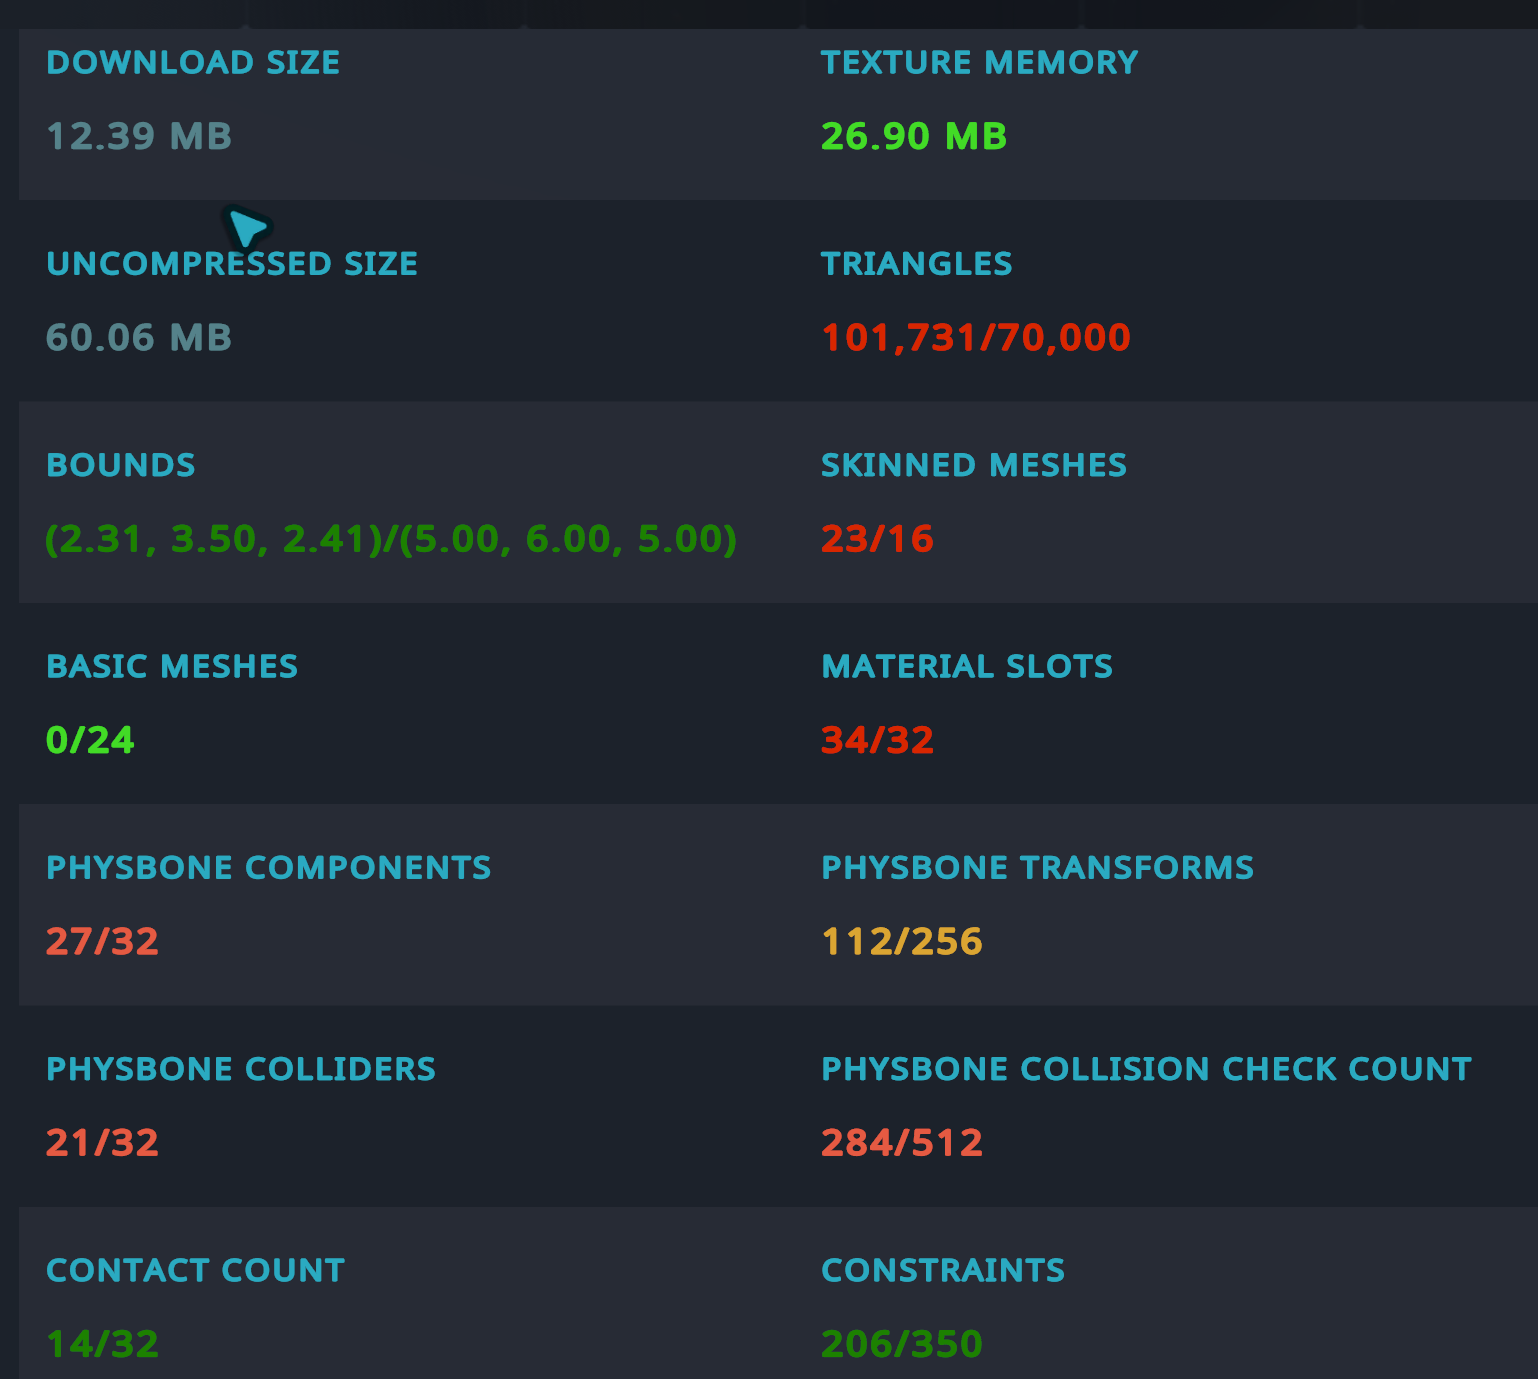Screen dimensions: 1538x1379
Task: Click the PhysBone Collision Check Count label
Action: (x=1145, y=1070)
